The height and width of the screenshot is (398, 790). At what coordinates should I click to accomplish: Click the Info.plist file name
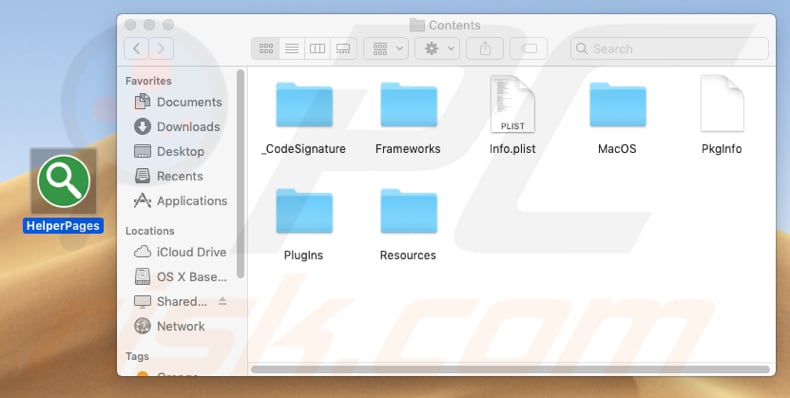click(x=512, y=149)
